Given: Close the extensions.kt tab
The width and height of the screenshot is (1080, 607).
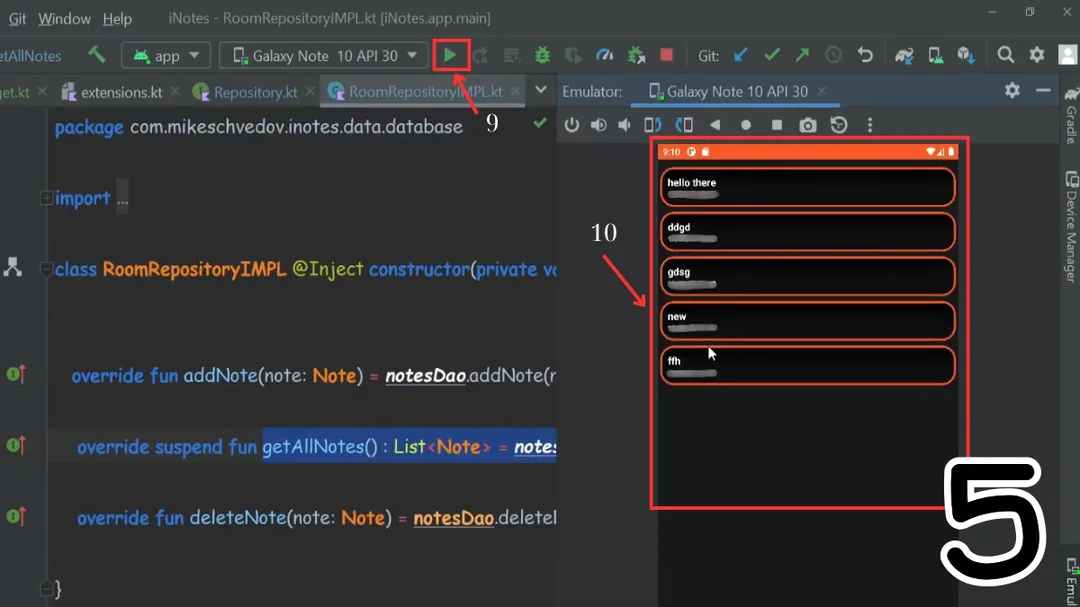Looking at the screenshot, I should click(175, 92).
